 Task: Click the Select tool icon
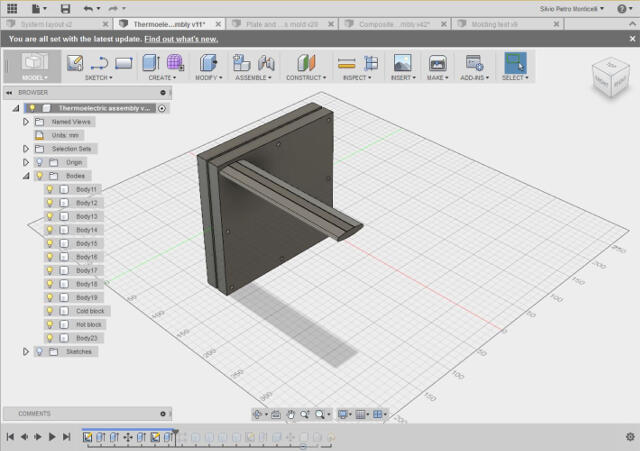(515, 62)
